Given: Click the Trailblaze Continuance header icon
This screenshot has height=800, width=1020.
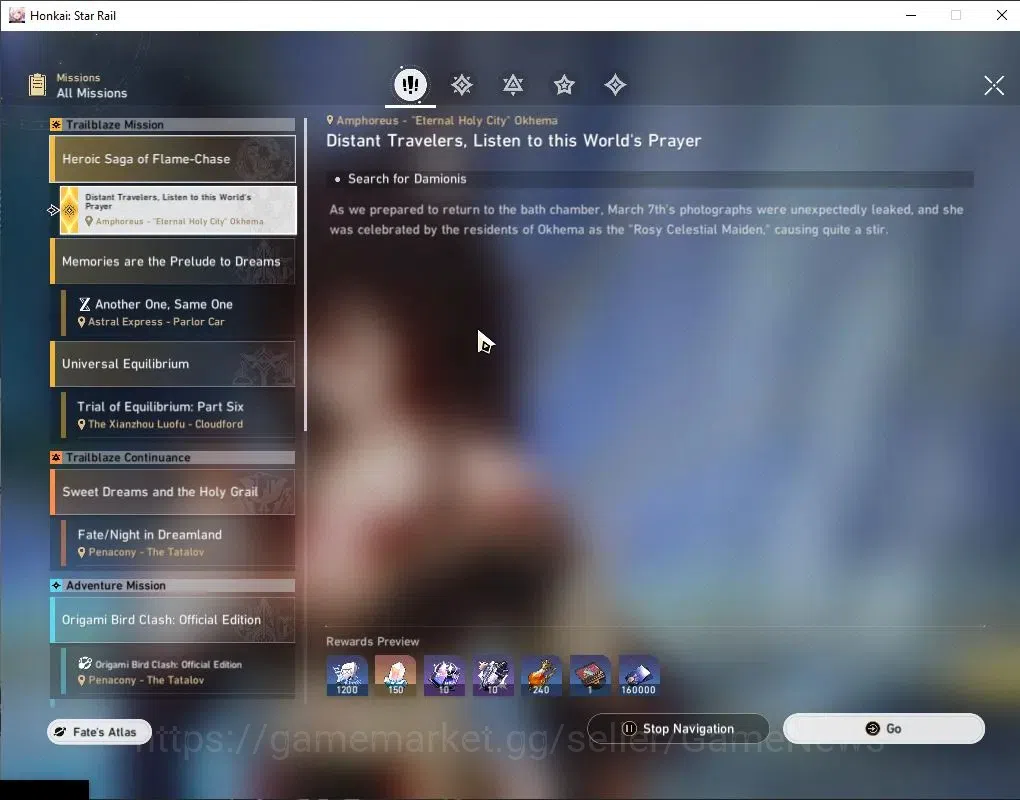Looking at the screenshot, I should (57, 457).
